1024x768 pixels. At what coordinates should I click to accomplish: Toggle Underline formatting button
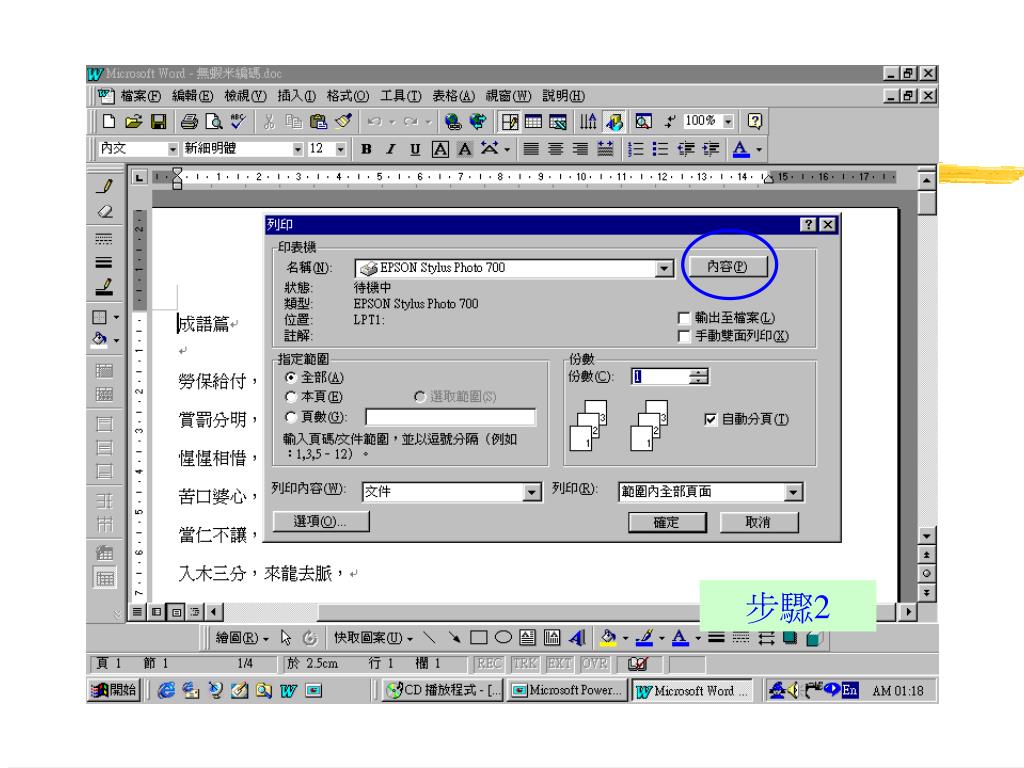coord(415,150)
